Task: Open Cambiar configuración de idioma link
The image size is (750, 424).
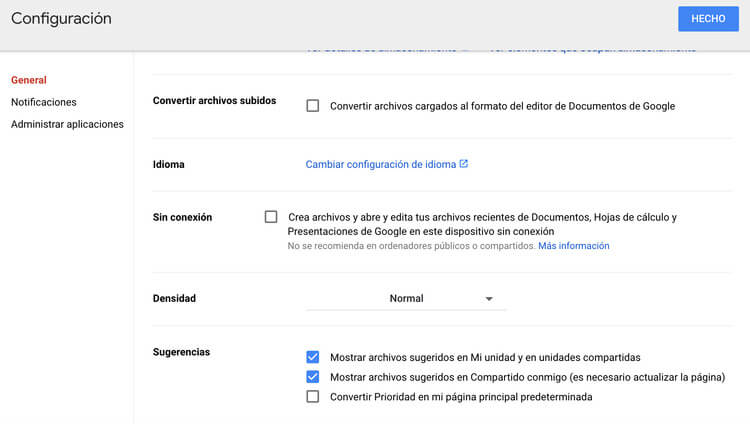Action: coord(381,164)
